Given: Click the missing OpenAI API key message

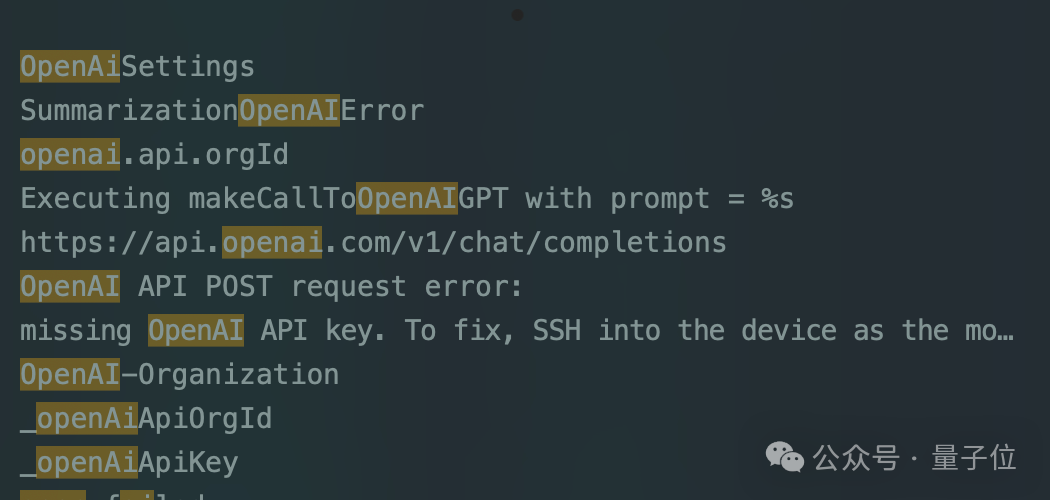Looking at the screenshot, I should tap(516, 331).
